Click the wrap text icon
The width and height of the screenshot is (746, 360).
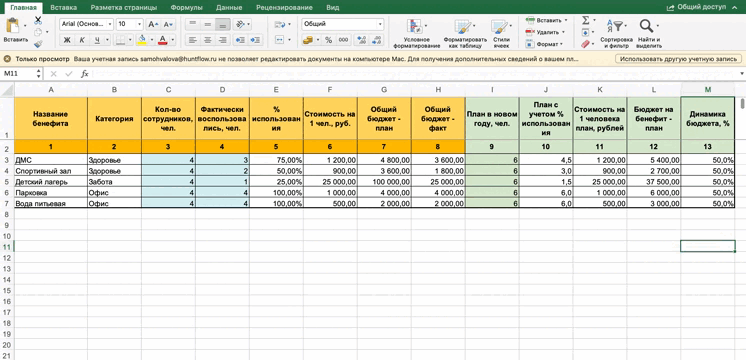pyautogui.click(x=280, y=24)
